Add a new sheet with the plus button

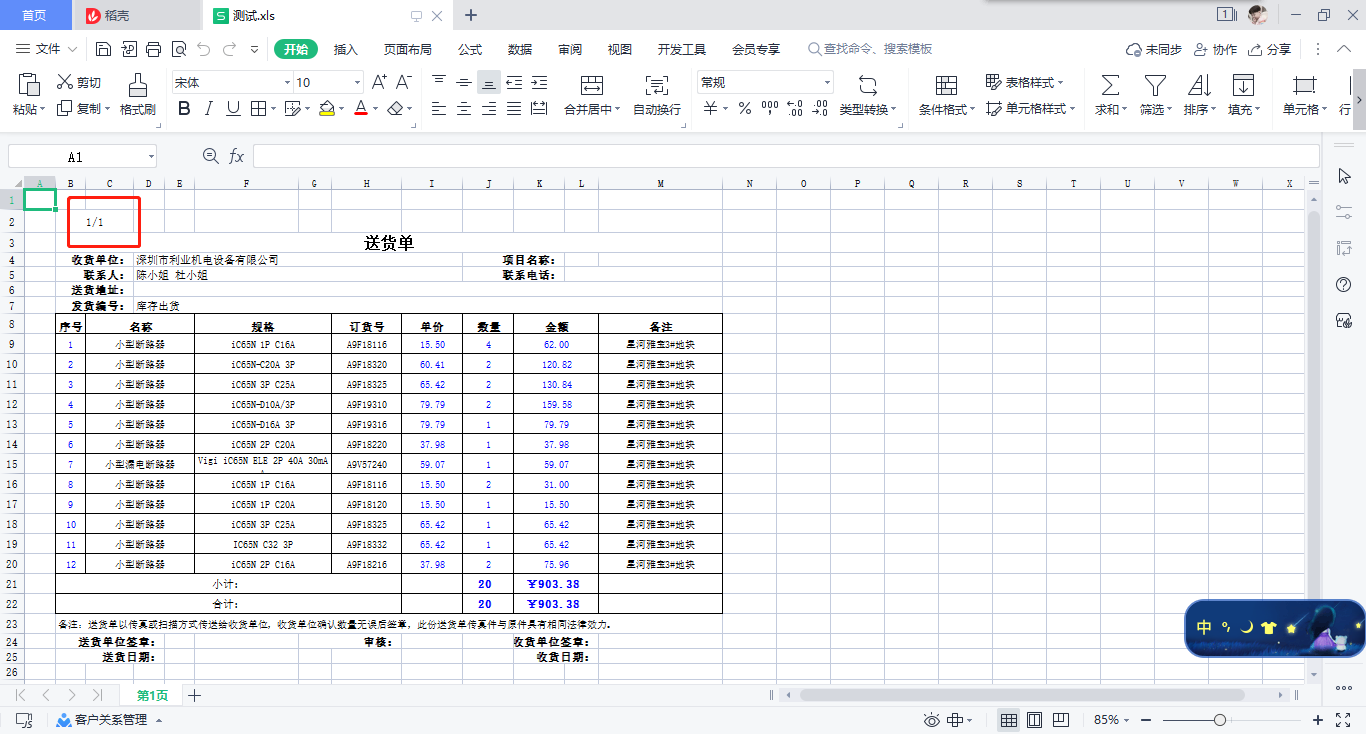[x=195, y=695]
